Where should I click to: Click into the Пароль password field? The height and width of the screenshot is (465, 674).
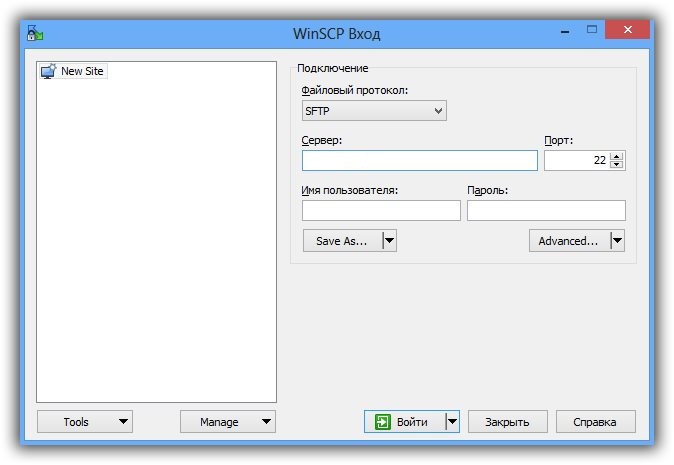[546, 210]
